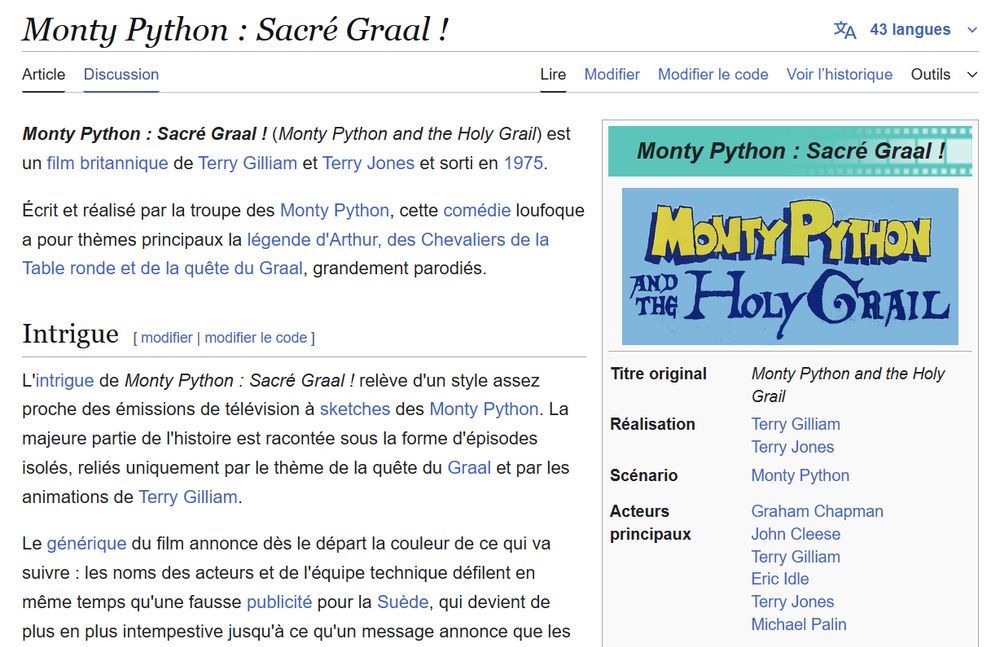1000x647 pixels.
Task: Open the Terry Gilliam link in intro sentence
Action: (x=247, y=163)
